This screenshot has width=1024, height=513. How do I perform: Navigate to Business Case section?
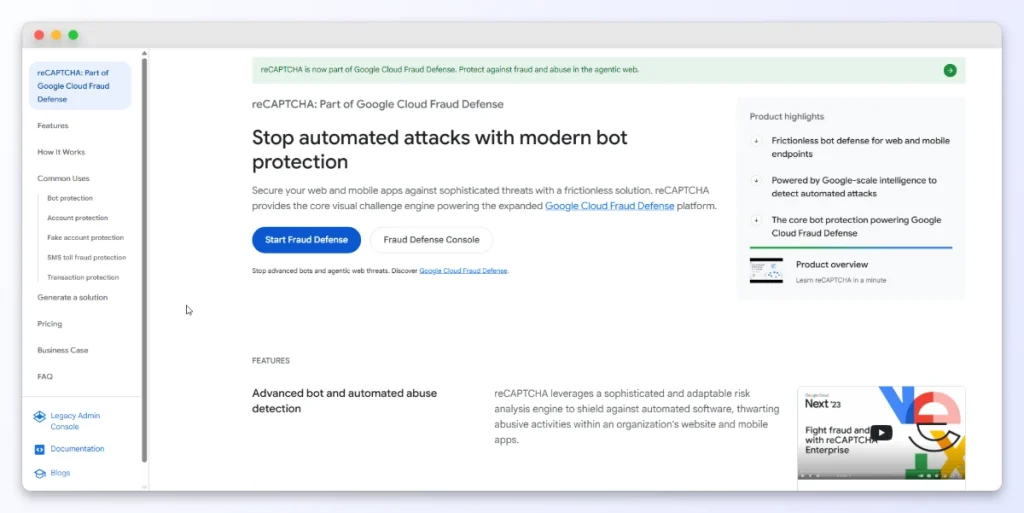[x=63, y=350]
